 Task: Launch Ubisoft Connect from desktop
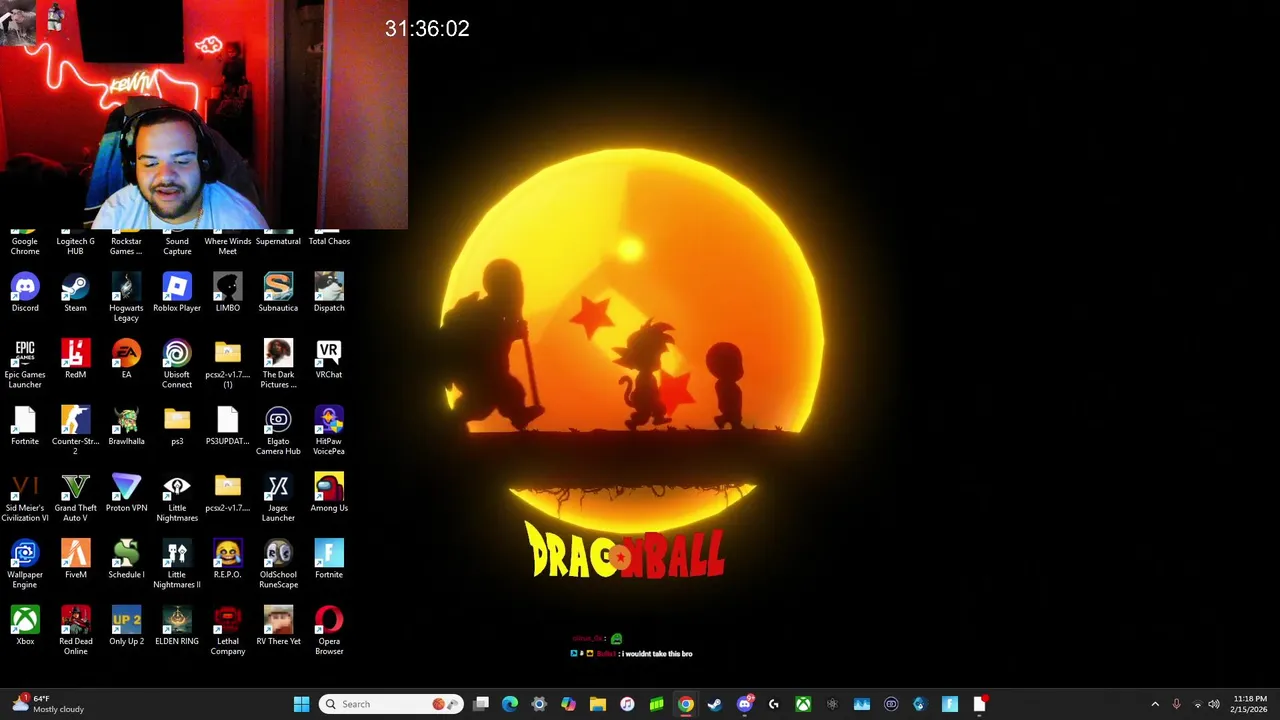coord(177,364)
